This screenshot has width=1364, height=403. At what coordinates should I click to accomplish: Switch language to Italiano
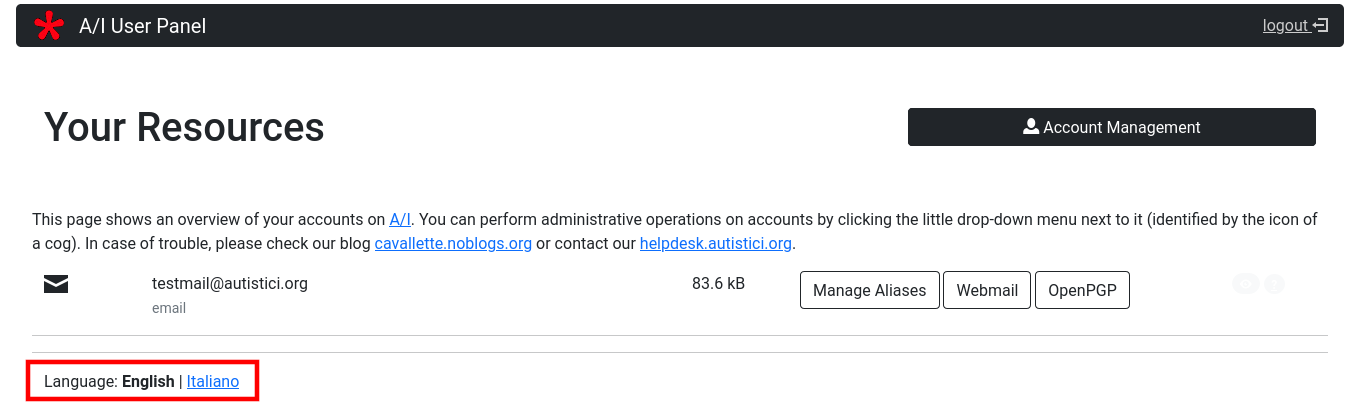(x=213, y=381)
